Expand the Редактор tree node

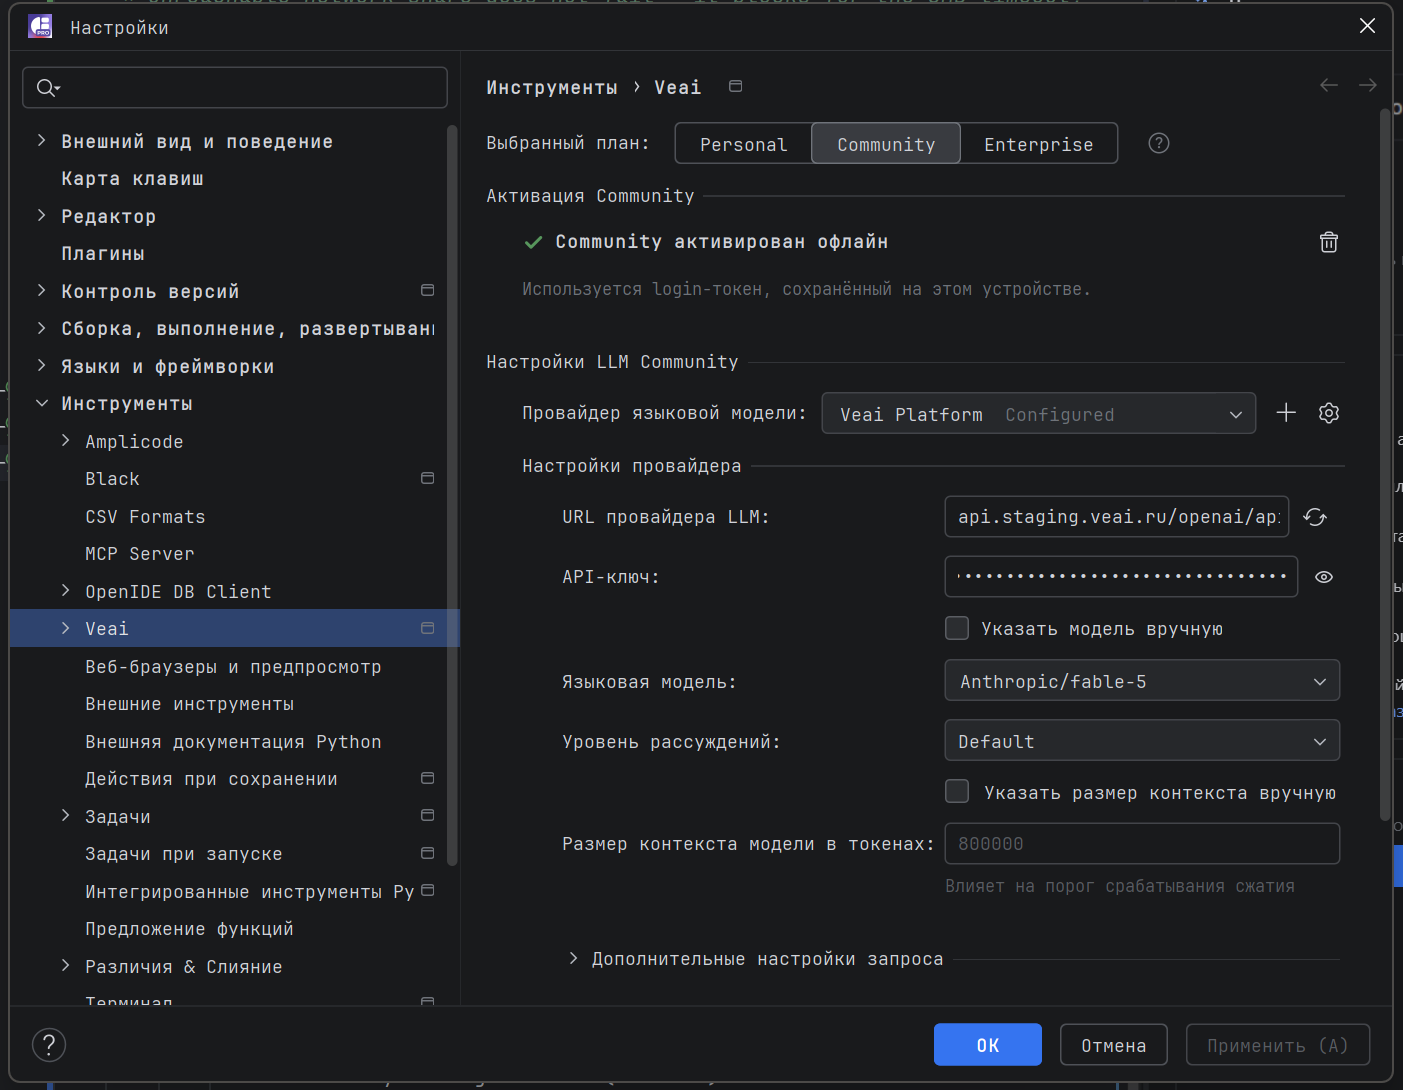[x=41, y=216]
